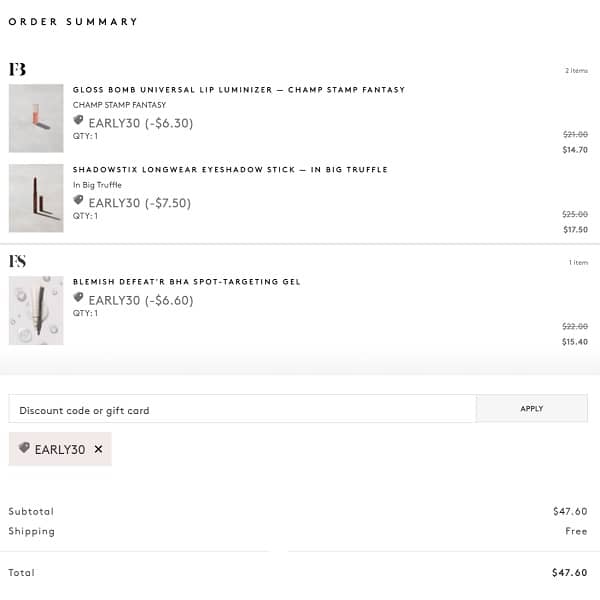Click the 'In Big Truffle' shade text
The height and width of the screenshot is (600, 600).
tap(97, 185)
